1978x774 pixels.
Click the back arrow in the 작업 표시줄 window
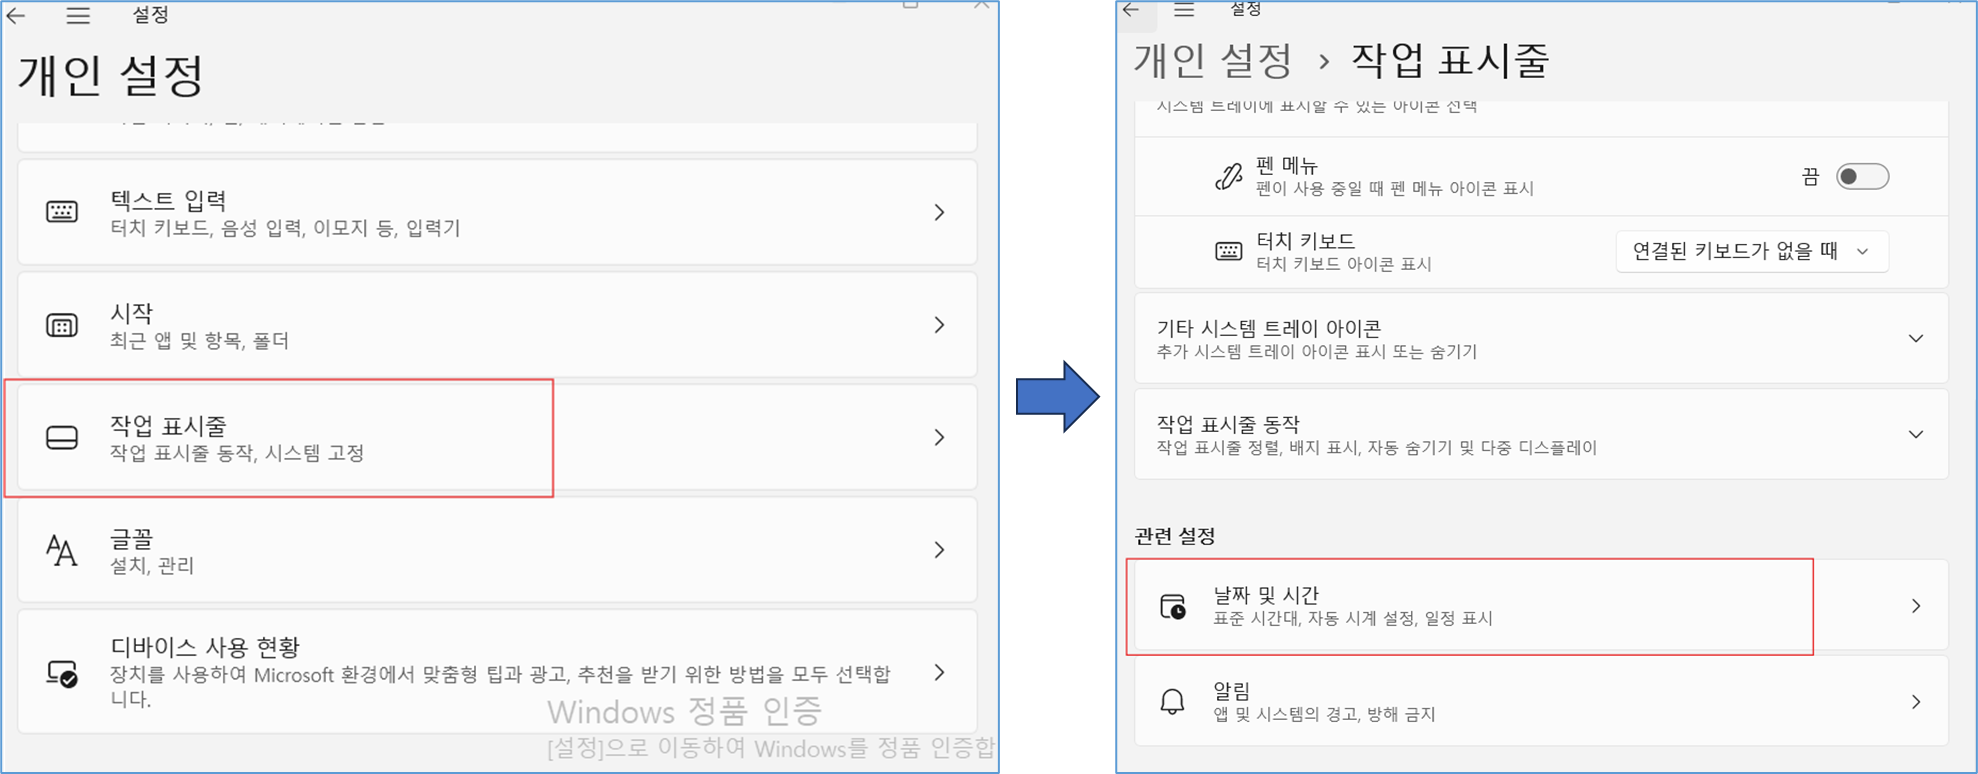(1131, 10)
